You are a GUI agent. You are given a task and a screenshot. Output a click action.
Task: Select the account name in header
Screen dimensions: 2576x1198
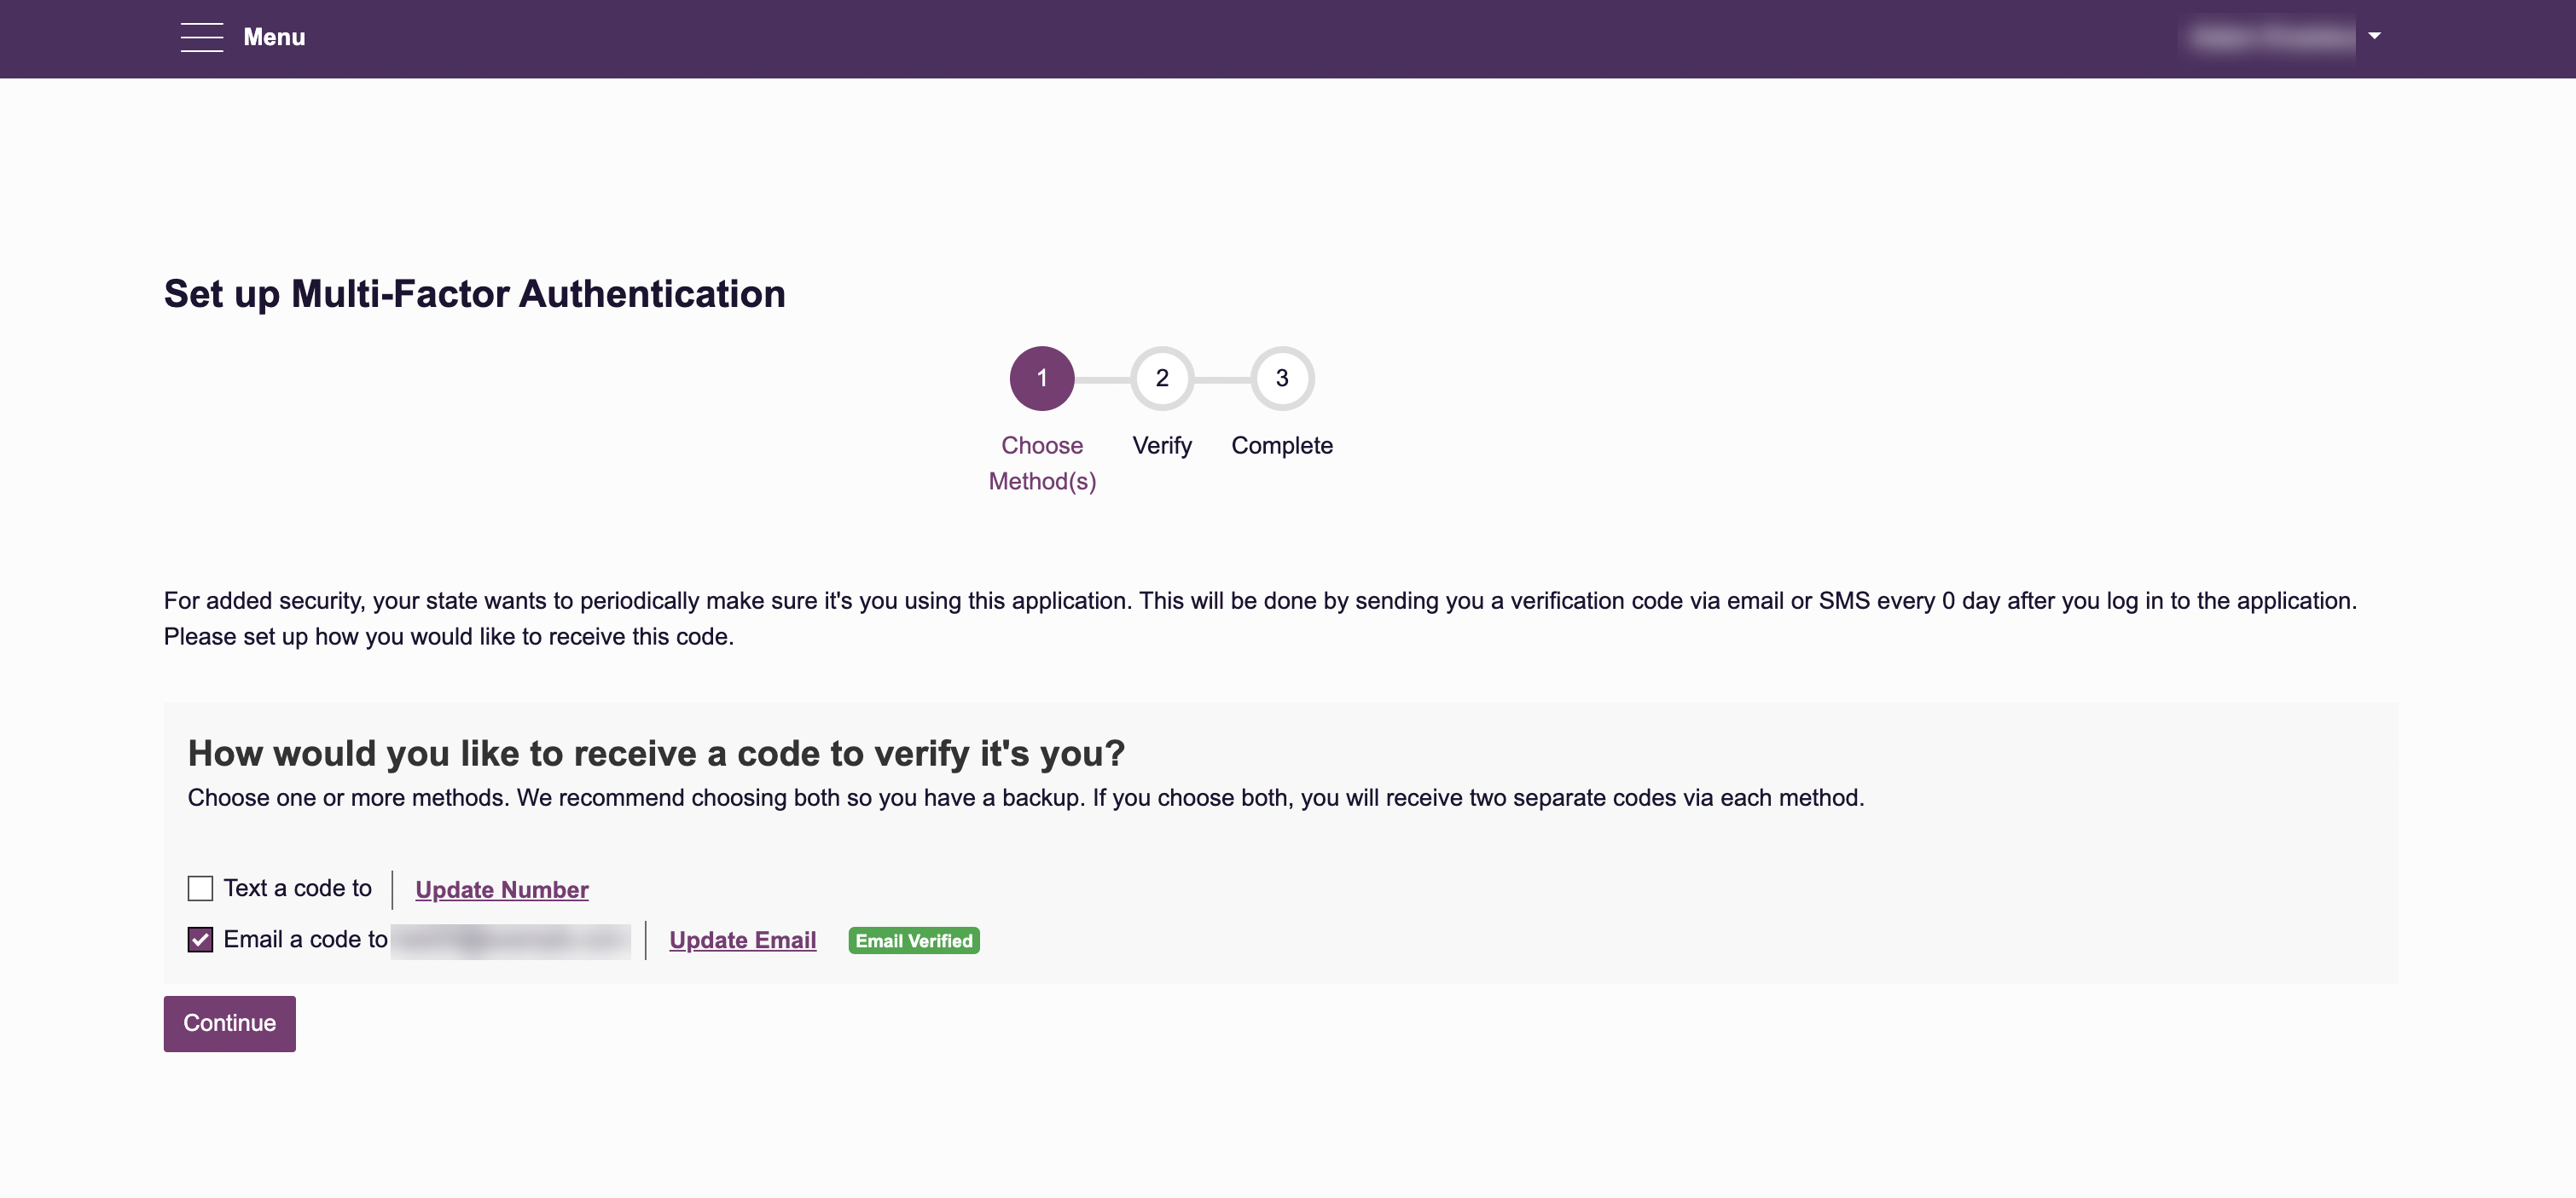(2270, 37)
